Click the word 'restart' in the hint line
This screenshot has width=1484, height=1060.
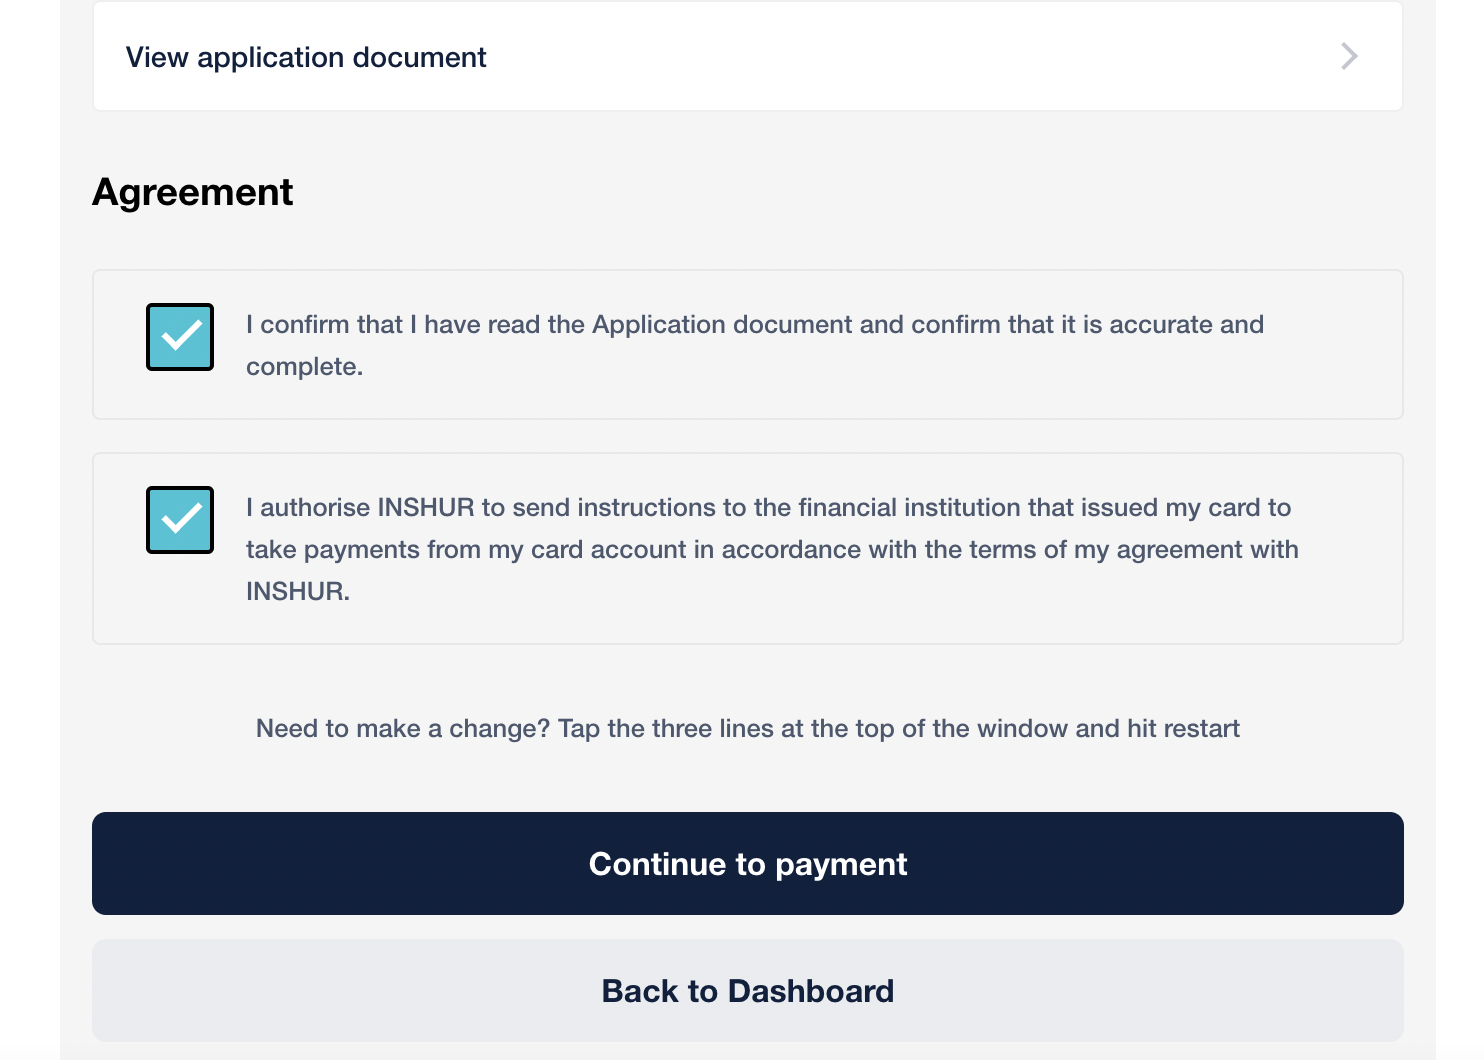1201,728
